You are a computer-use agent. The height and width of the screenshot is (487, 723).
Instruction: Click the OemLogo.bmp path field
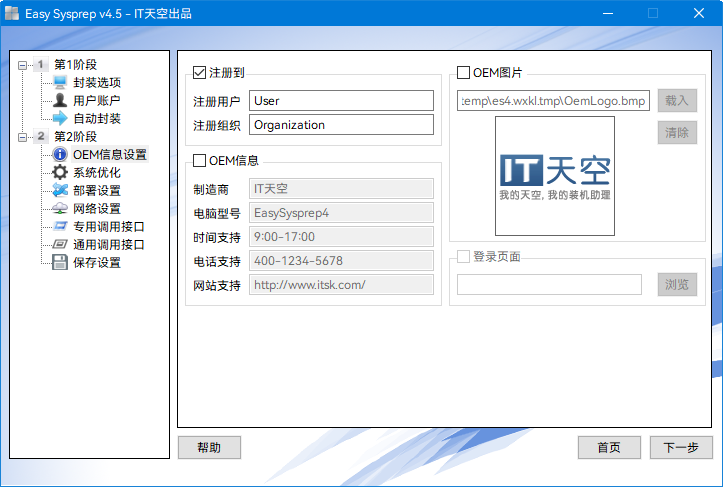coord(553,101)
